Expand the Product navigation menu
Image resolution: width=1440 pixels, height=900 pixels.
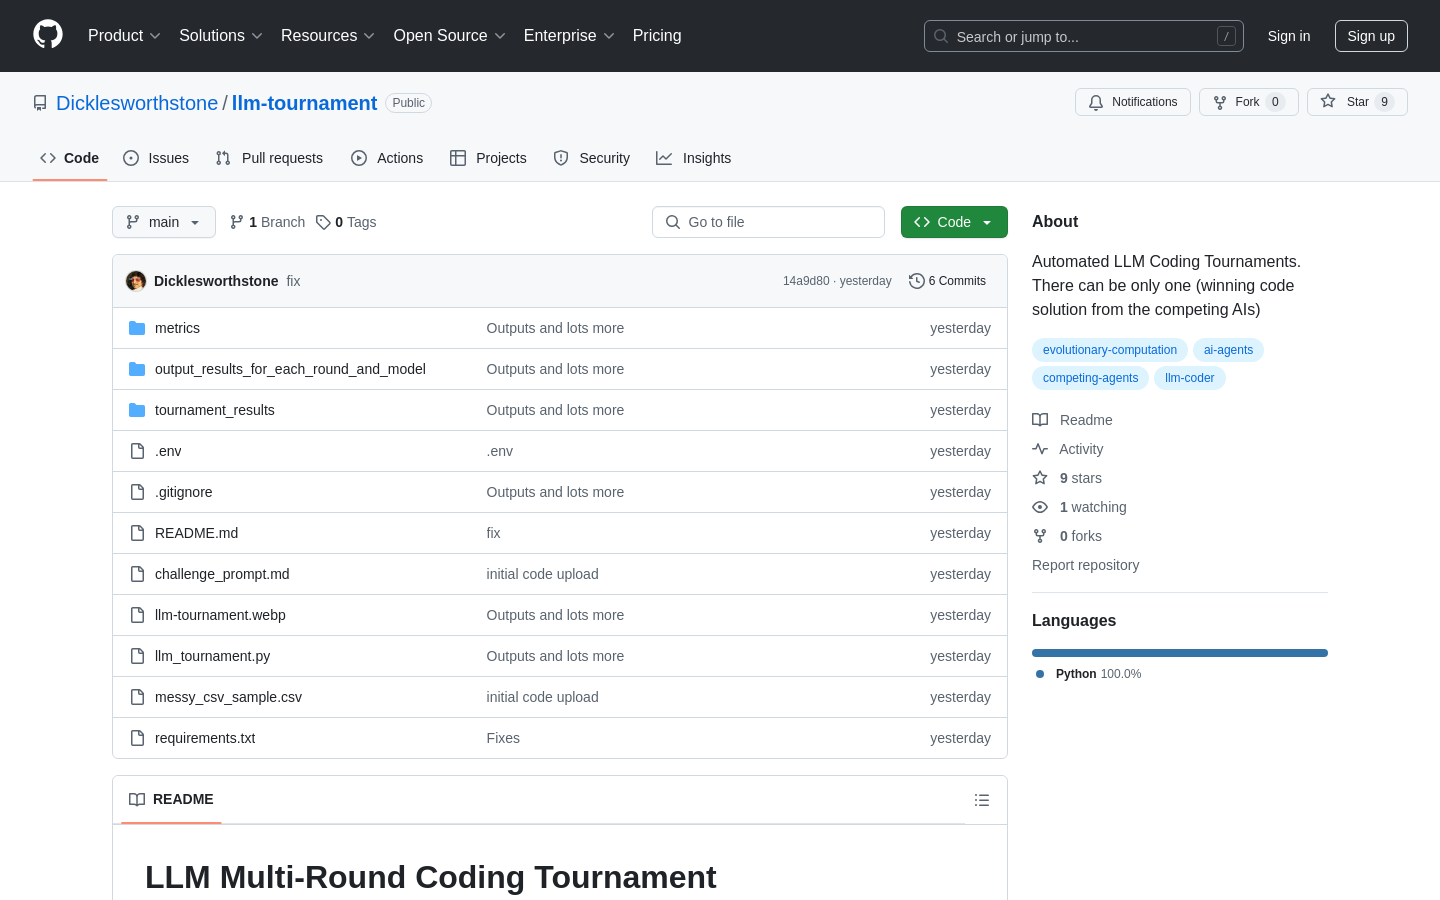(124, 36)
